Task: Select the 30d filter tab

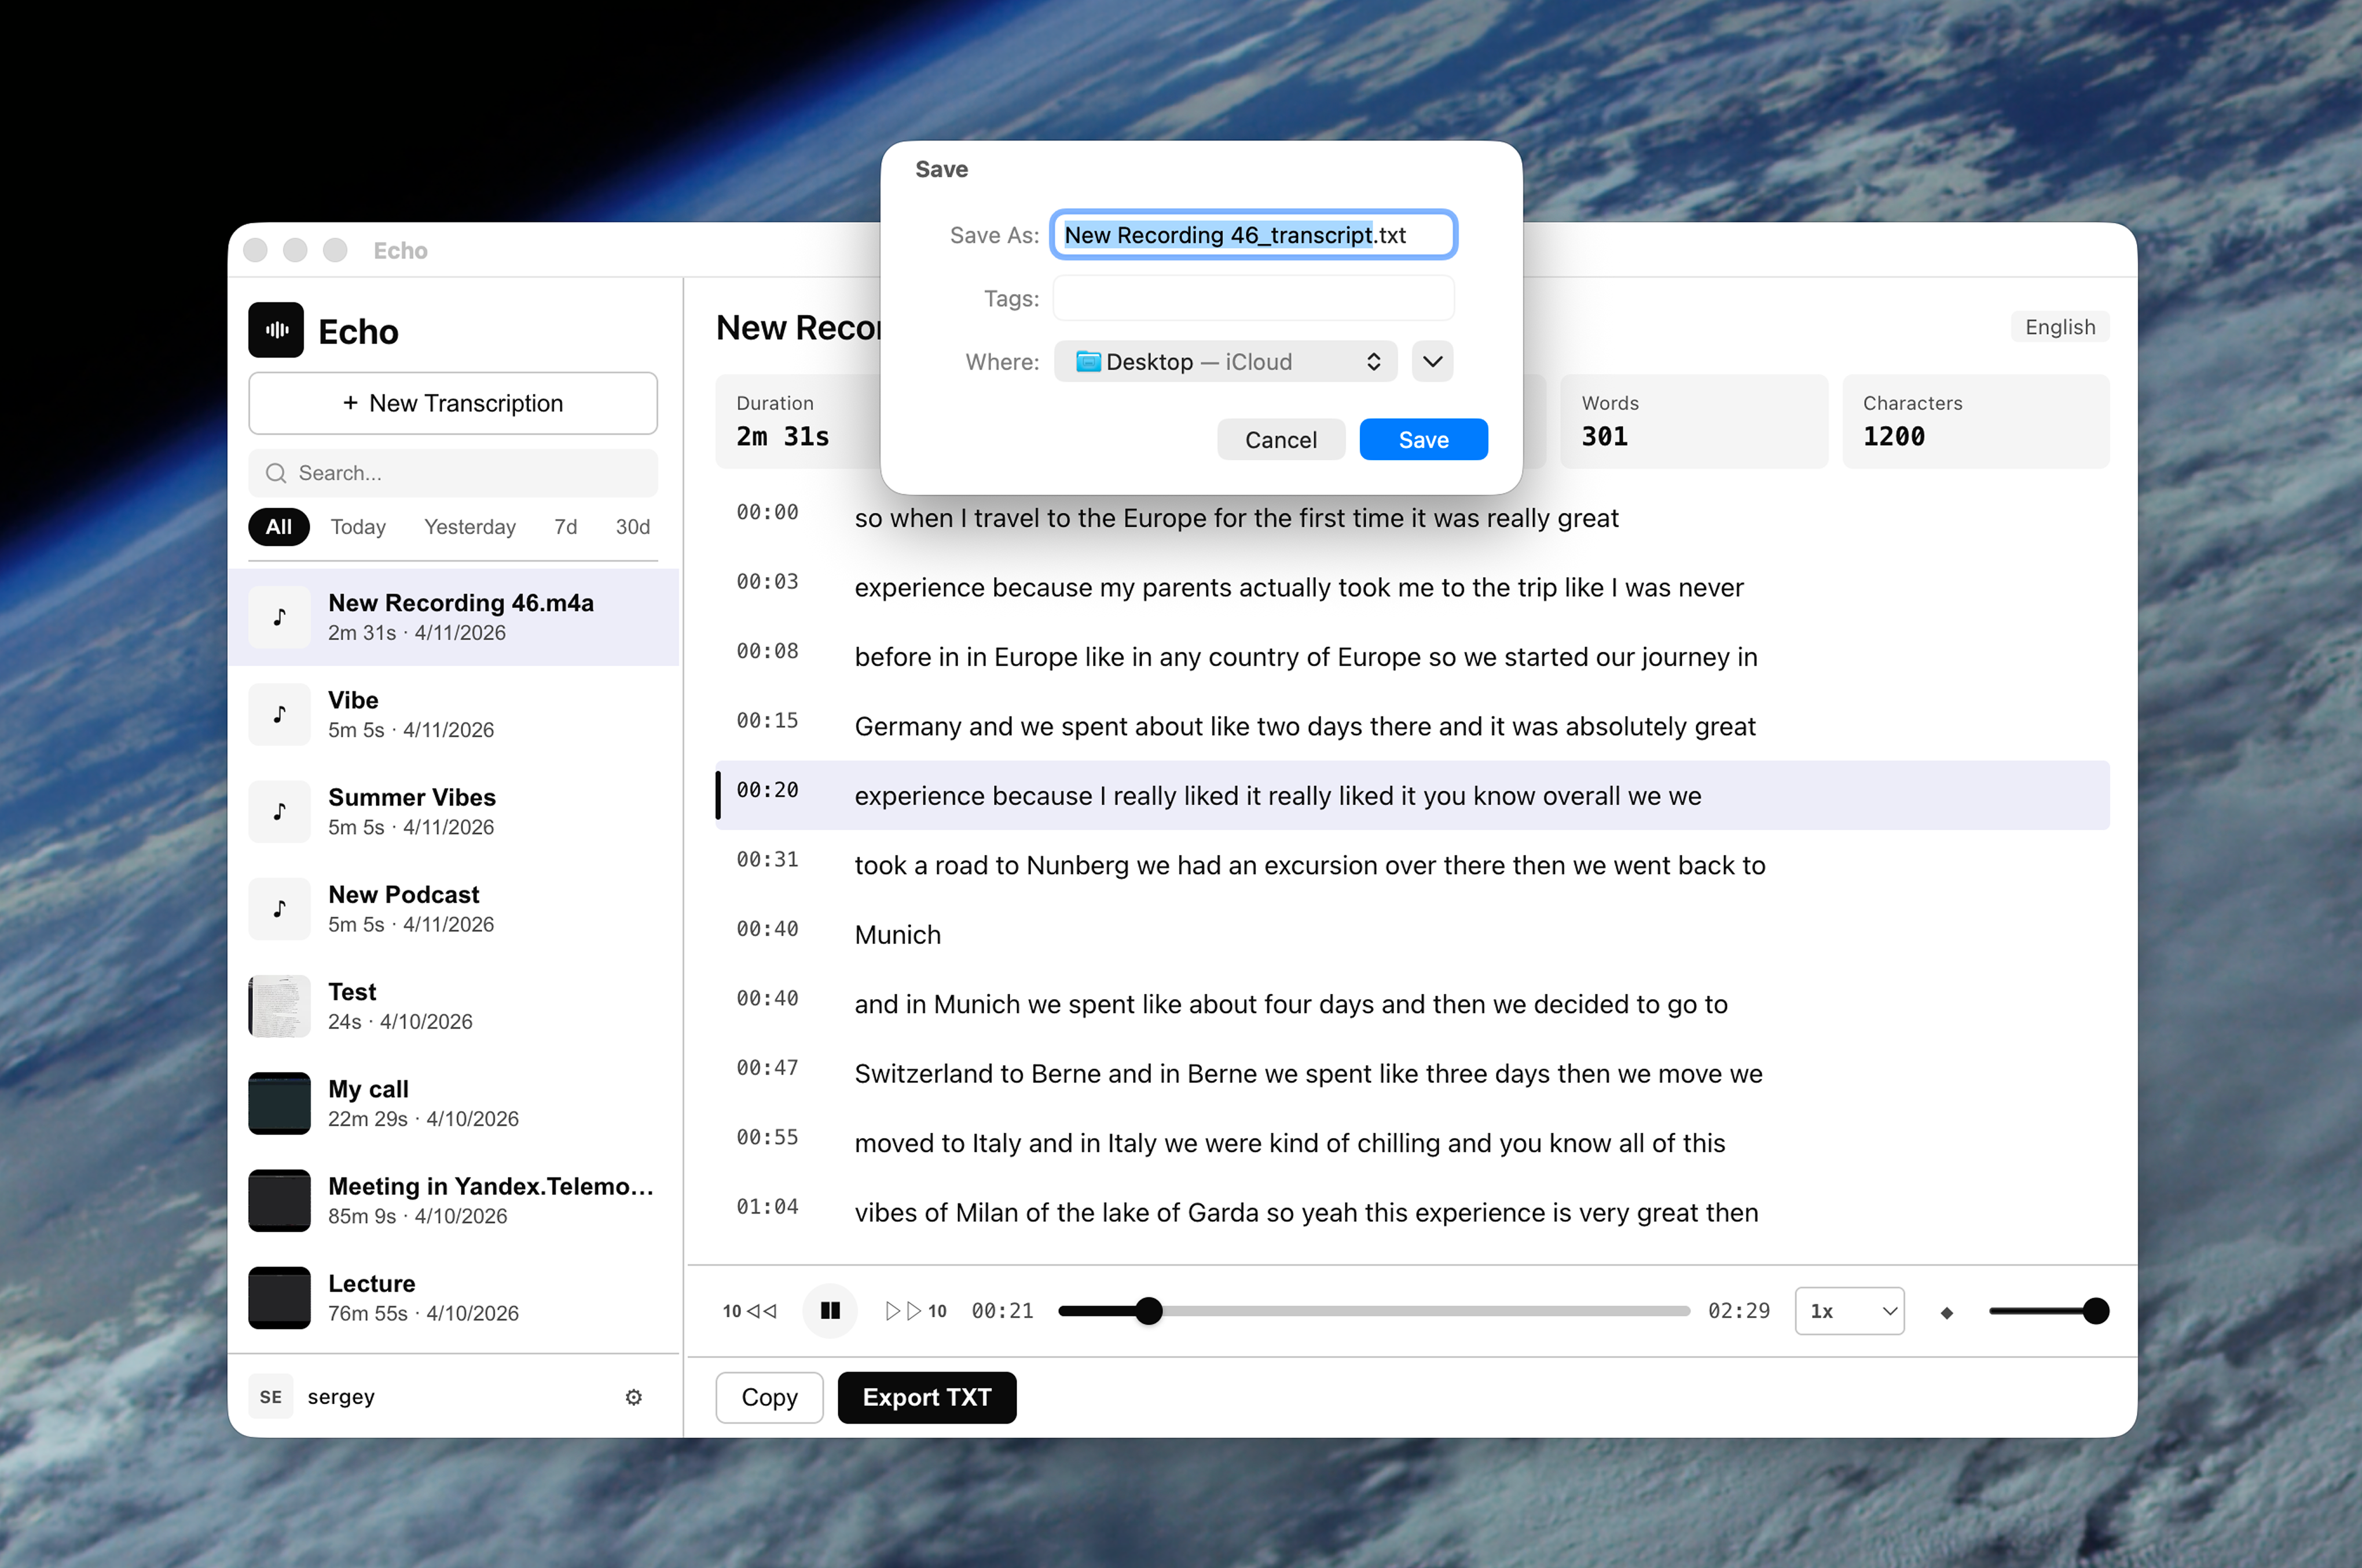Action: point(631,527)
